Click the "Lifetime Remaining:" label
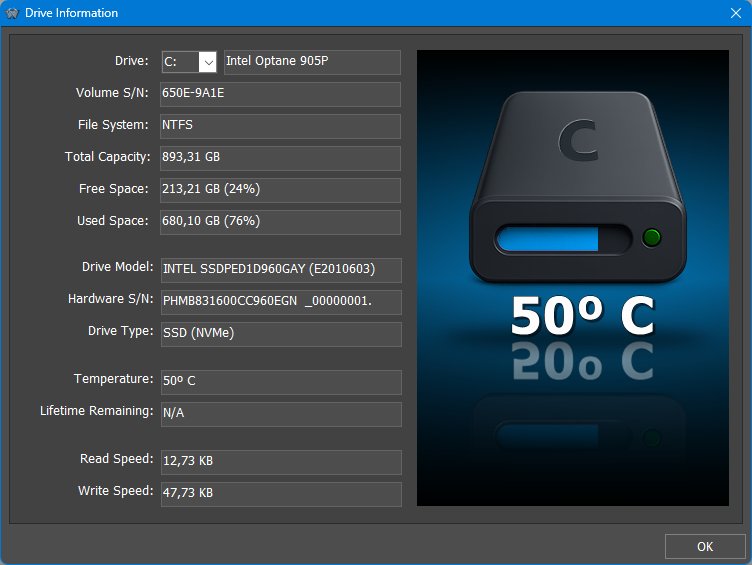 [96, 411]
